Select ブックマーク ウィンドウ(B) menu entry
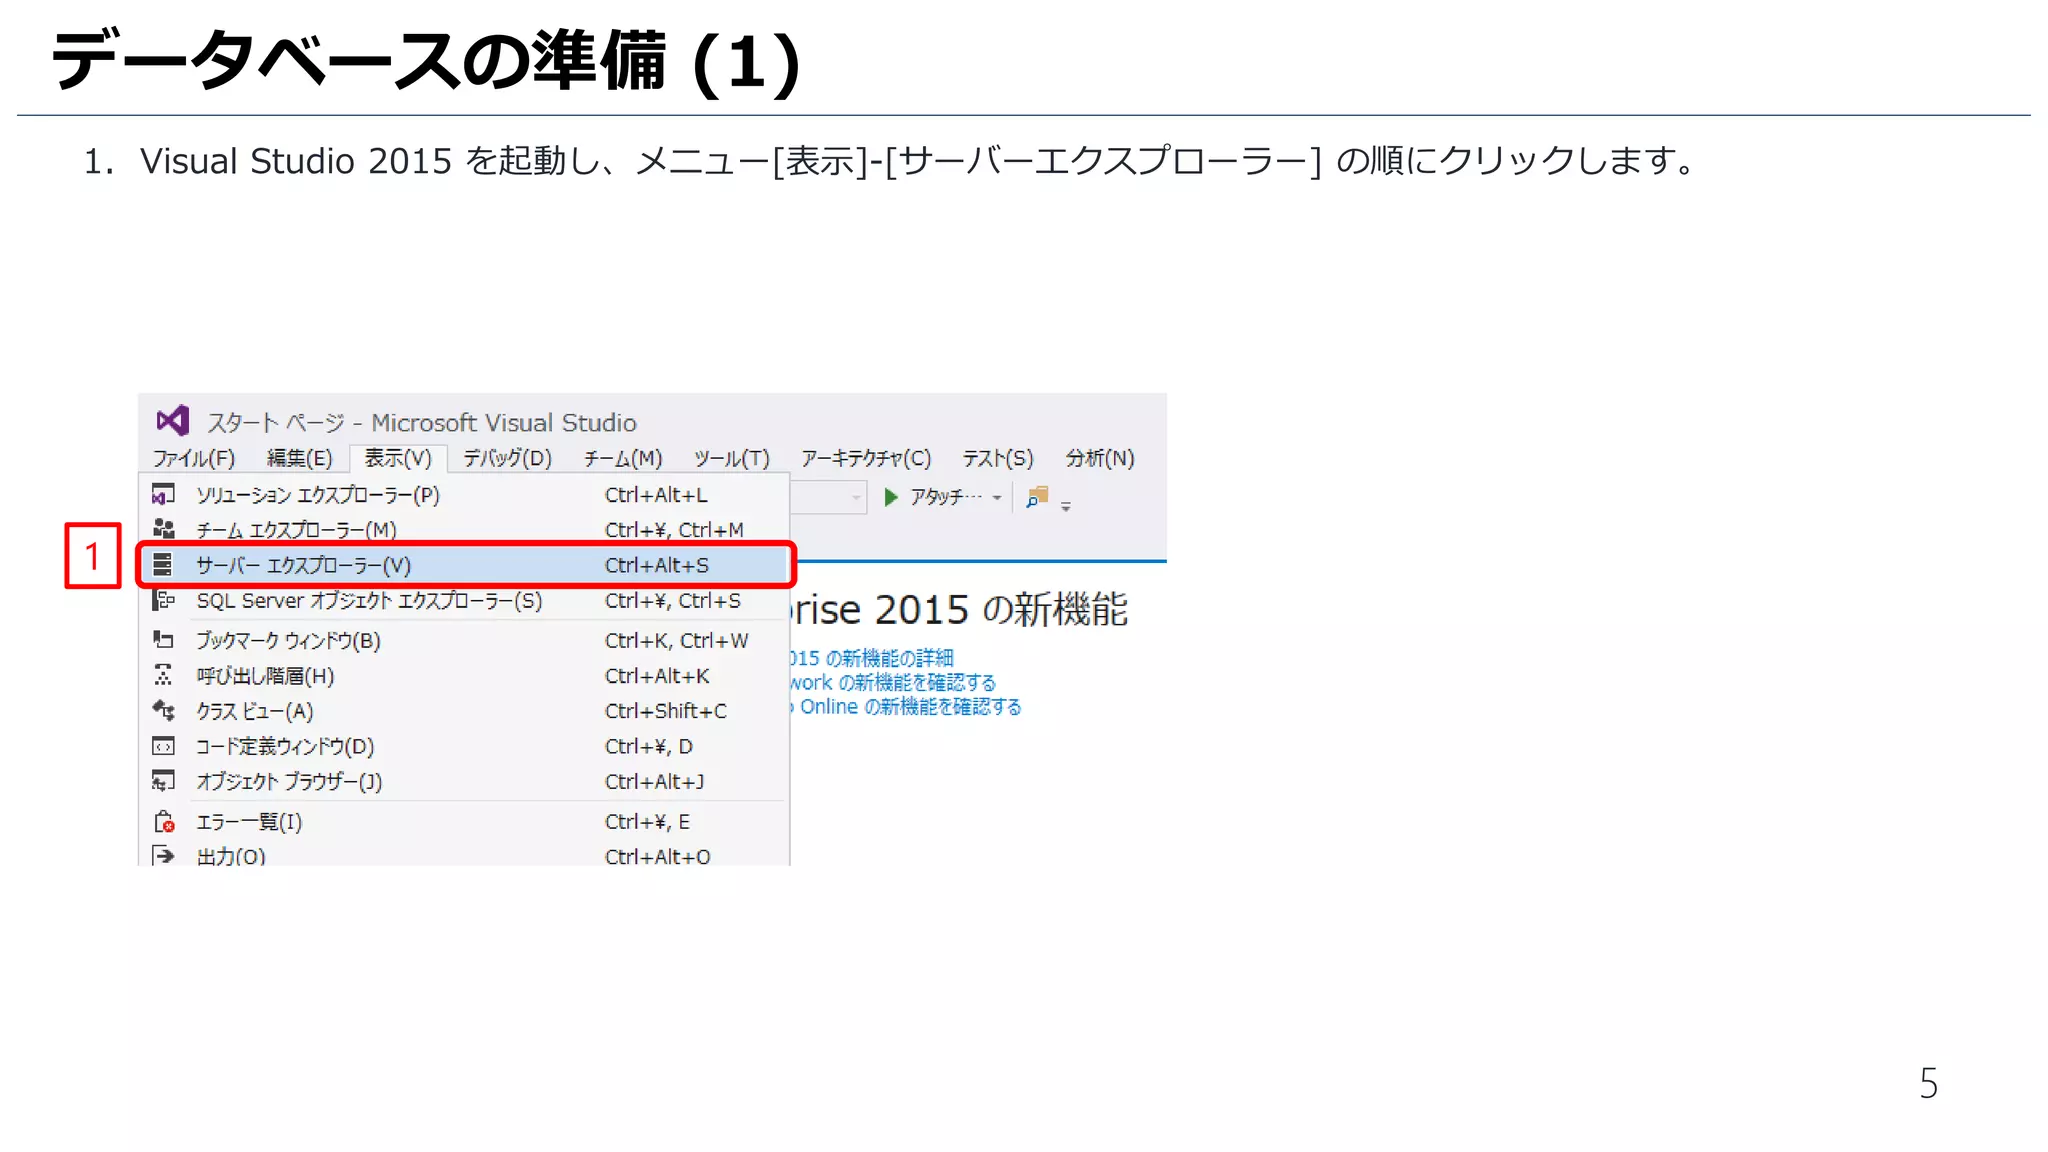Screen dimensions: 2048x1152 click(464, 640)
